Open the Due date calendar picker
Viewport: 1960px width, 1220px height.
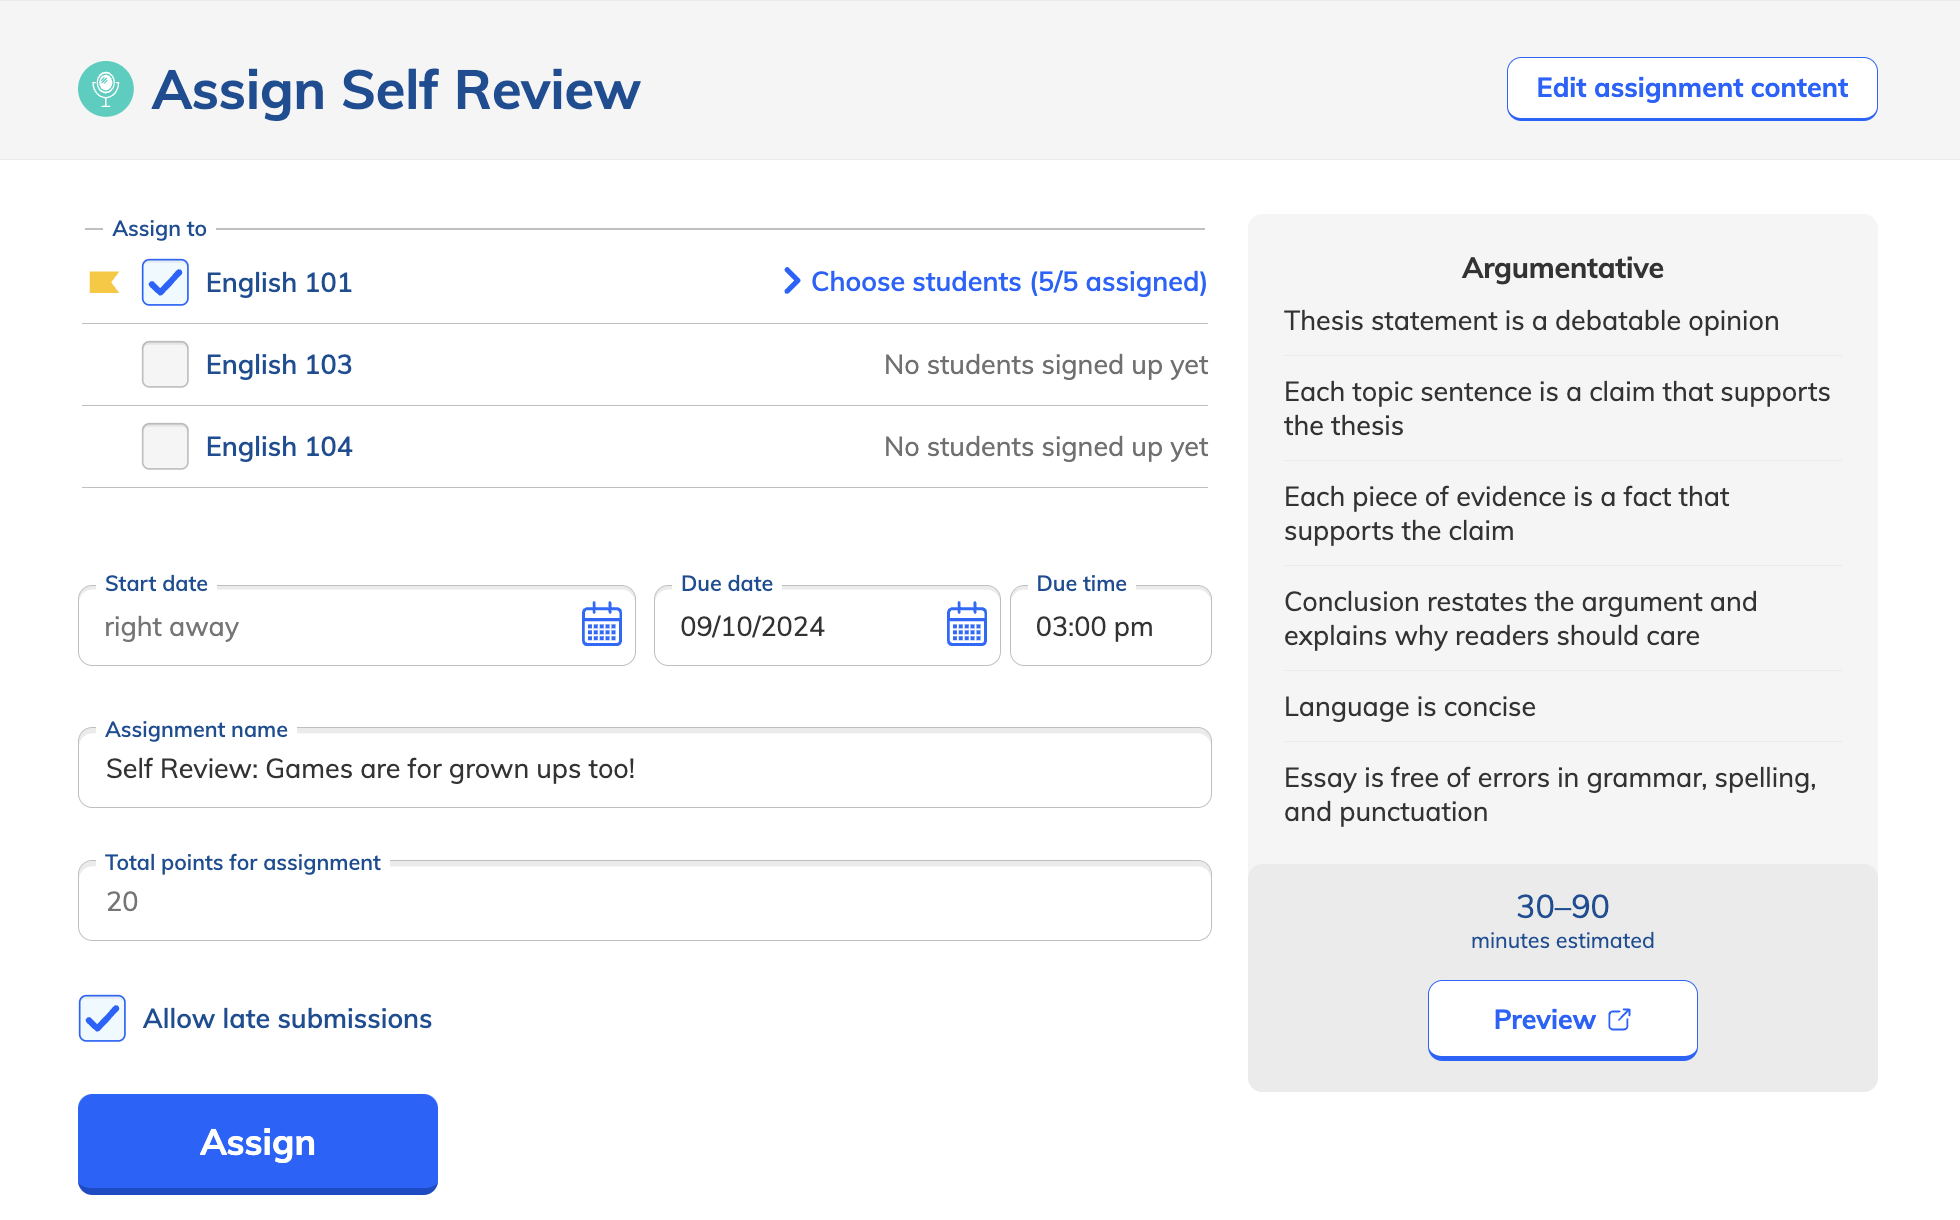[x=965, y=626]
